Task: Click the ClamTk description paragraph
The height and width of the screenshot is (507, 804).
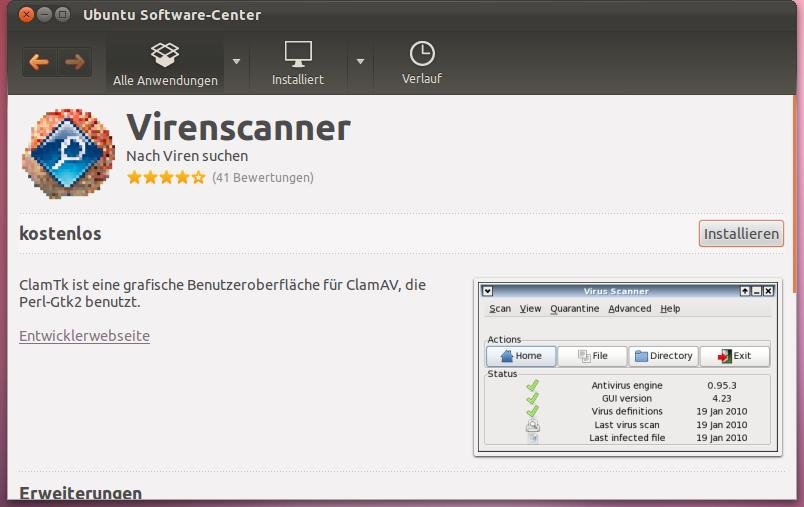Action: point(223,293)
